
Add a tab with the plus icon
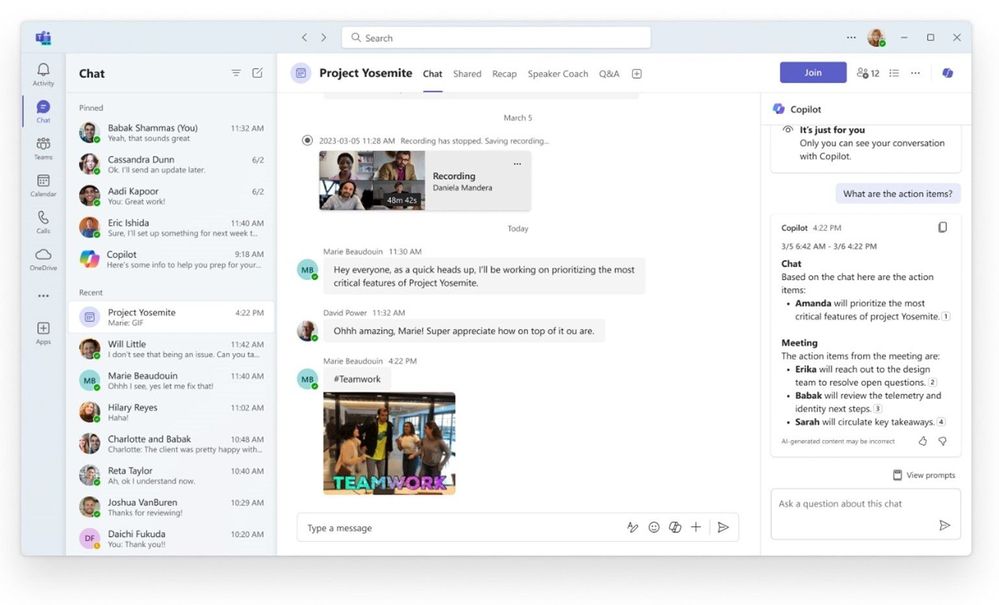coord(636,74)
